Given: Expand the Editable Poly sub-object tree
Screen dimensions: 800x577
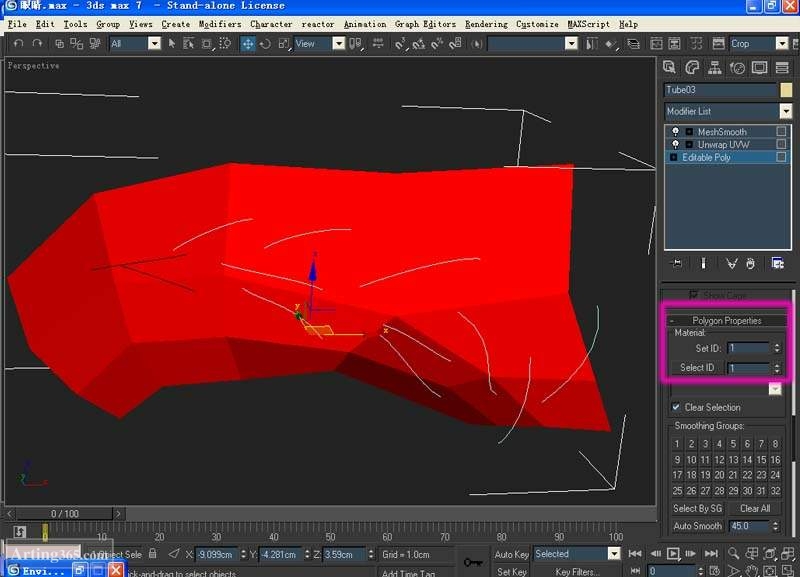Looking at the screenshot, I should click(x=673, y=158).
